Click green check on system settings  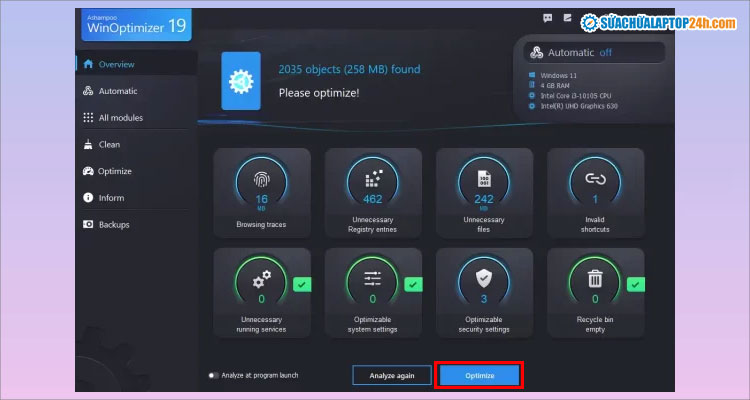[x=413, y=285]
